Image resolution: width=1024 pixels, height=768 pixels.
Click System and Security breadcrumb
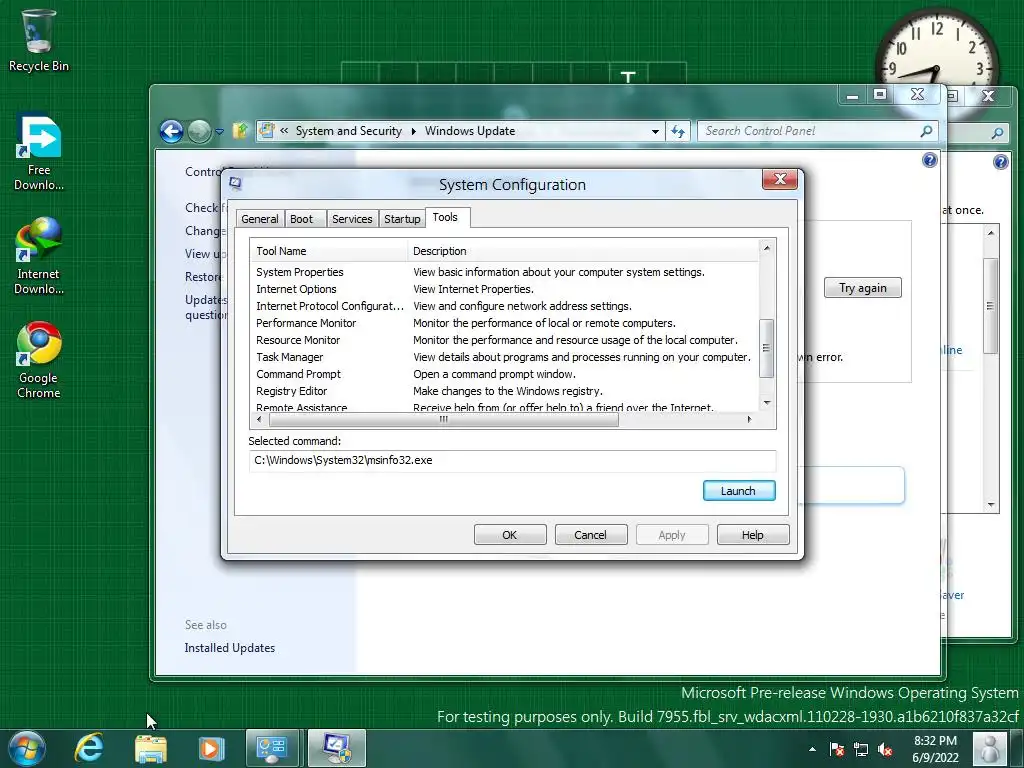(348, 131)
